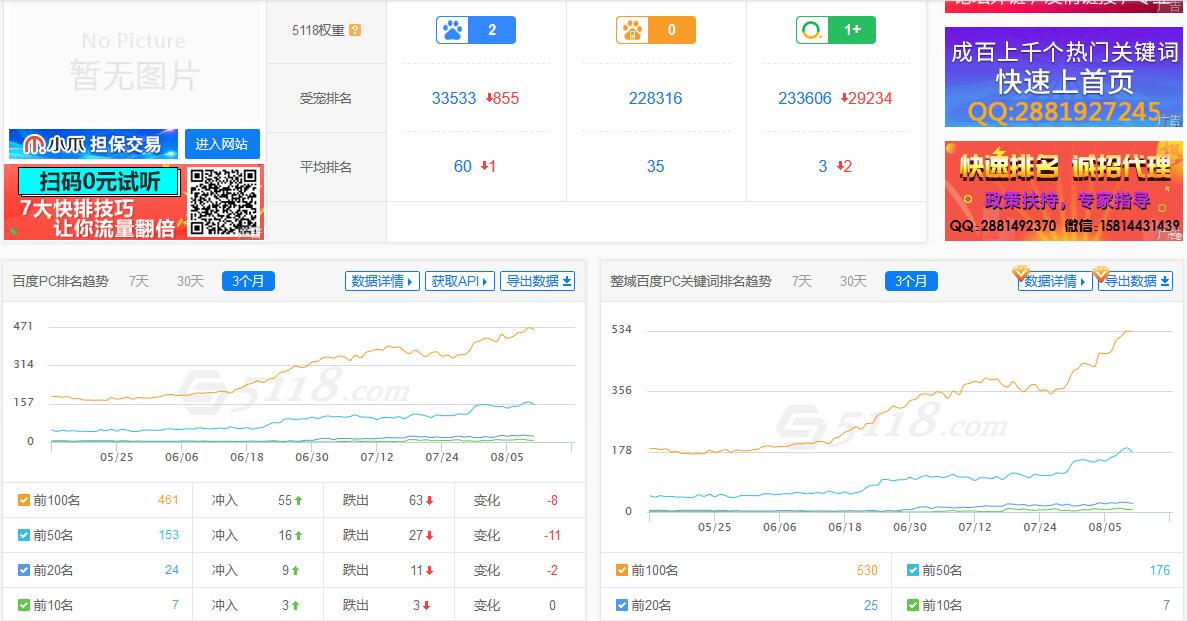Uncheck 前10名 in 整域百度PC关键词 panel

[x=912, y=605]
